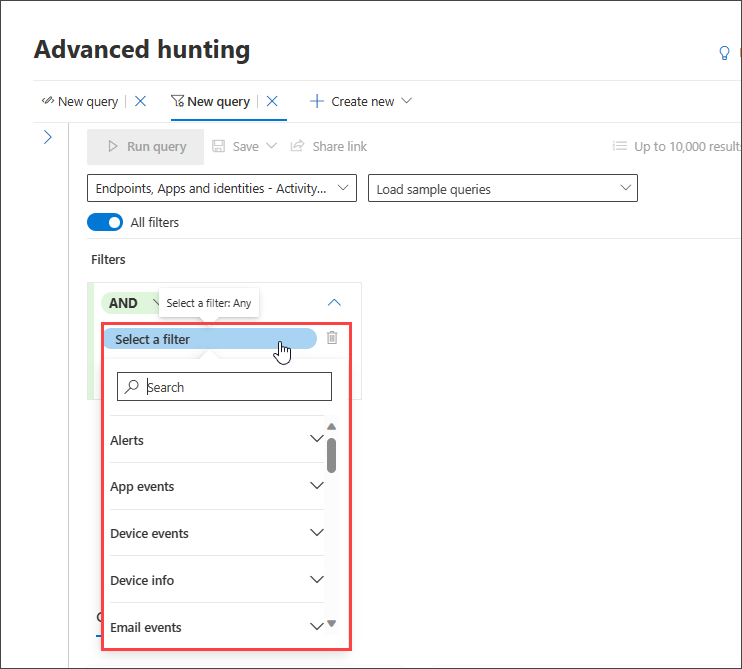Screen dimensions: 742x669
Task: Close the first New query tab
Action: 141,101
